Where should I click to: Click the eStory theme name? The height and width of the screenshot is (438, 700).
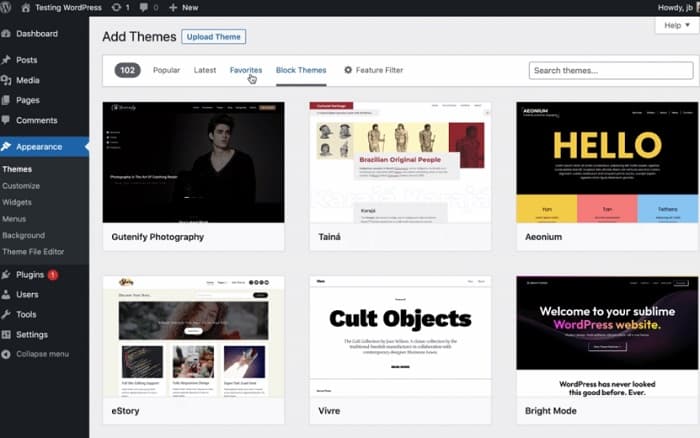(x=125, y=411)
